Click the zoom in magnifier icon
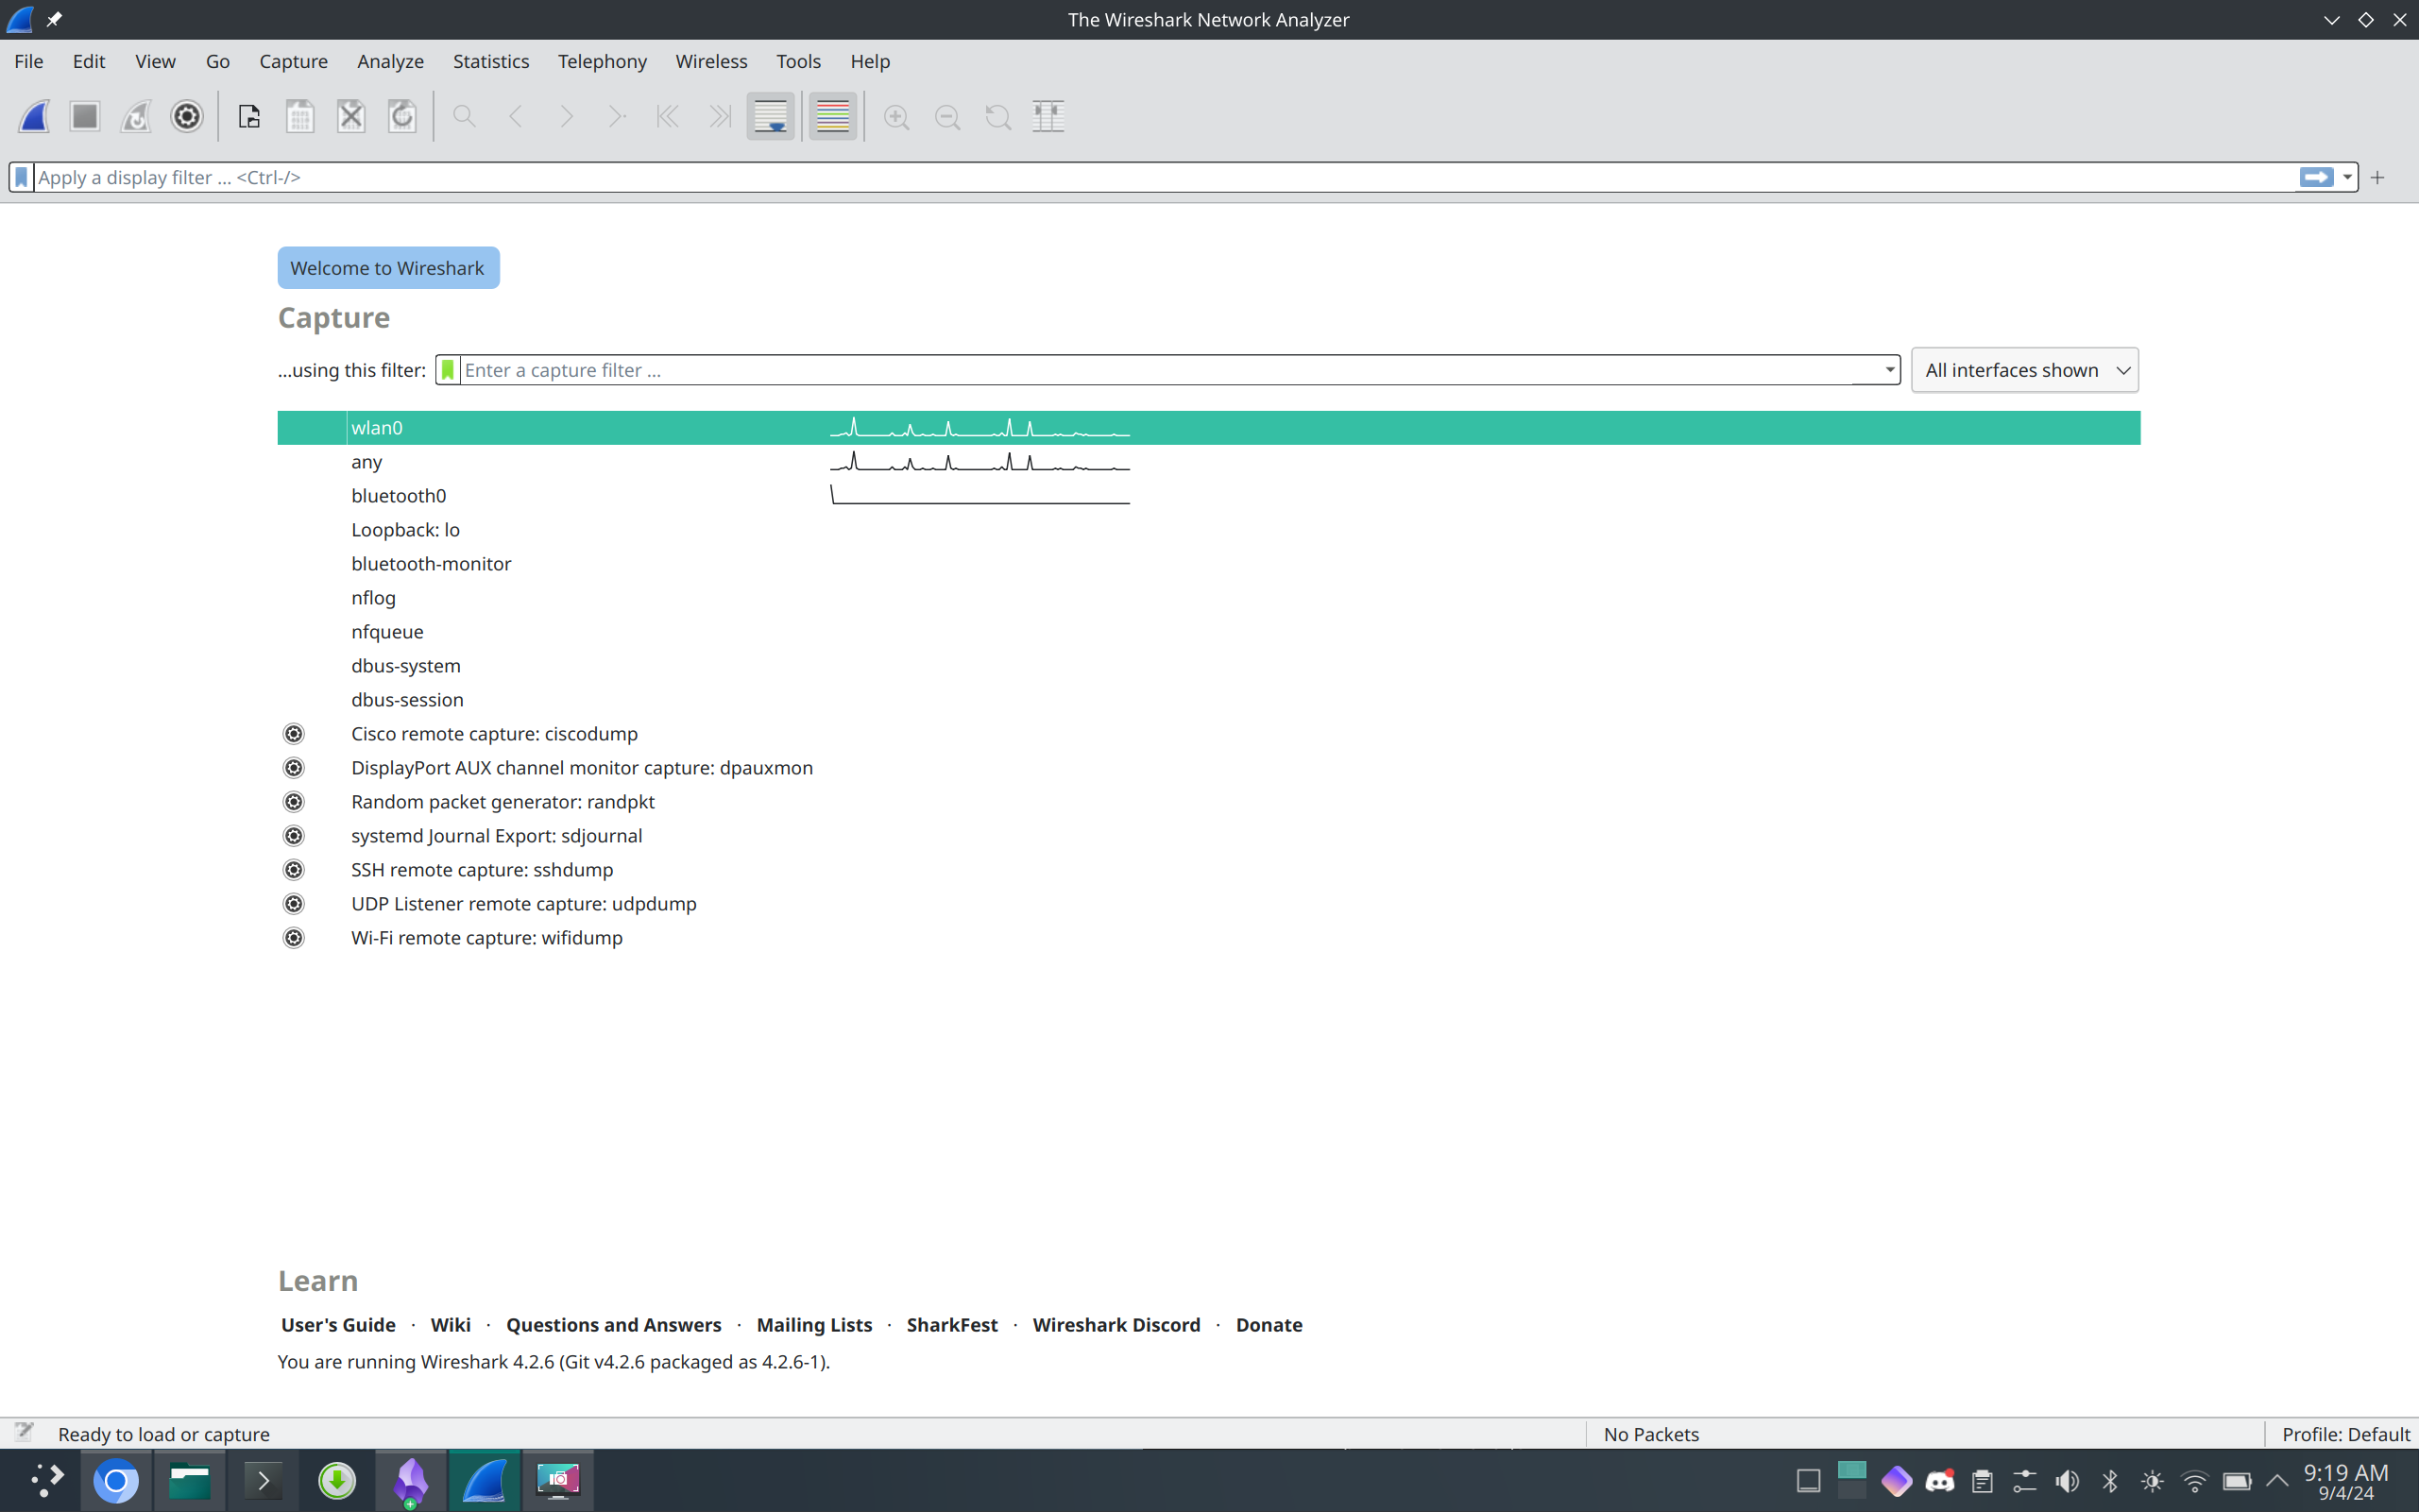The image size is (2419, 1512). pyautogui.click(x=896, y=117)
